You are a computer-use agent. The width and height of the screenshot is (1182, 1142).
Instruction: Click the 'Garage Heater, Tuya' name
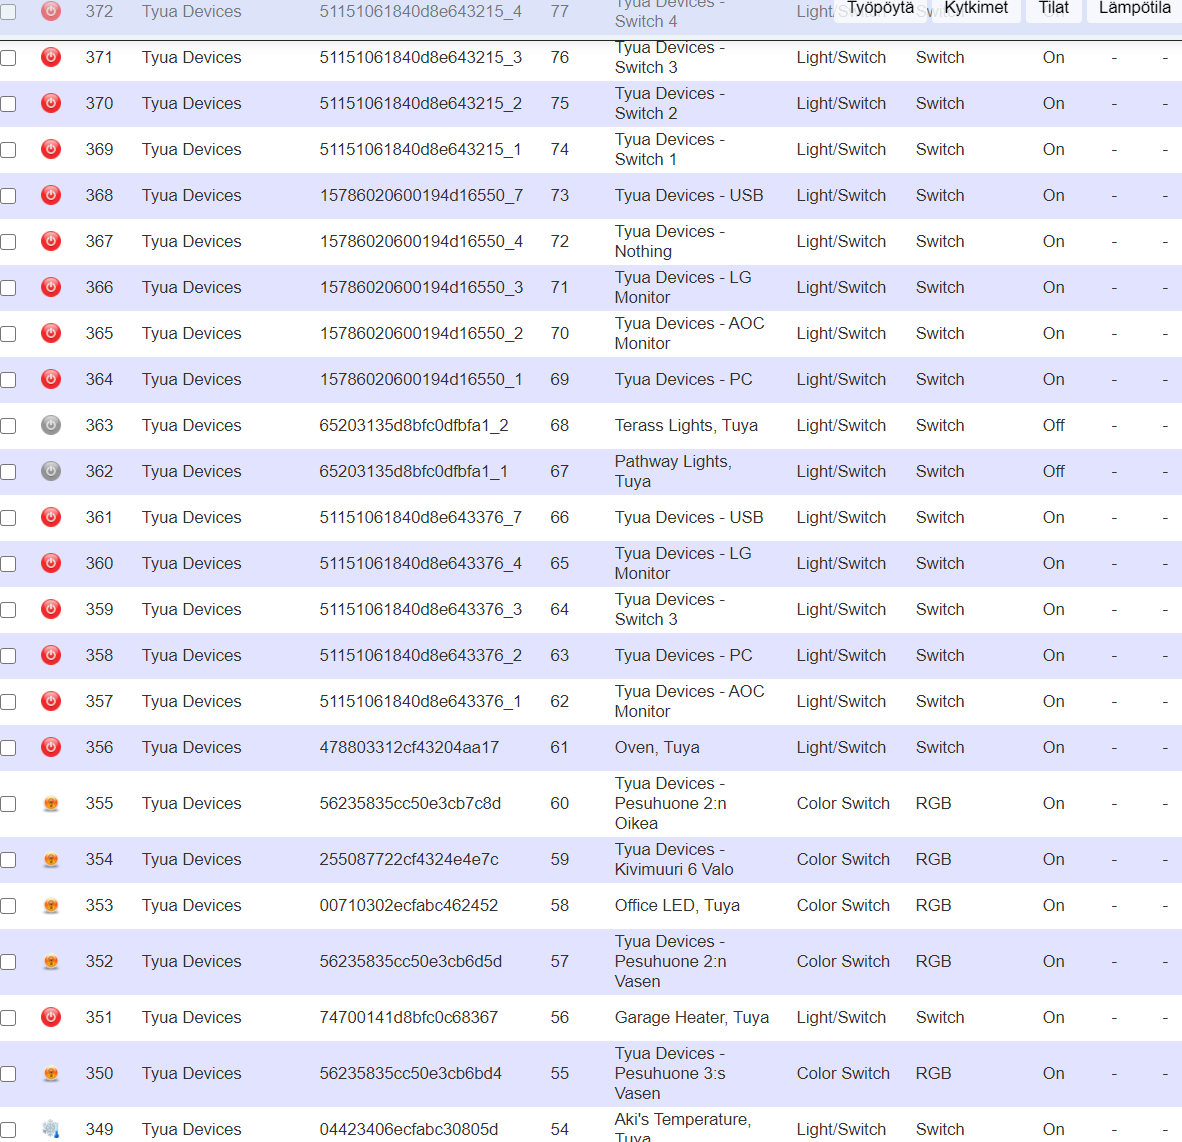691,1017
